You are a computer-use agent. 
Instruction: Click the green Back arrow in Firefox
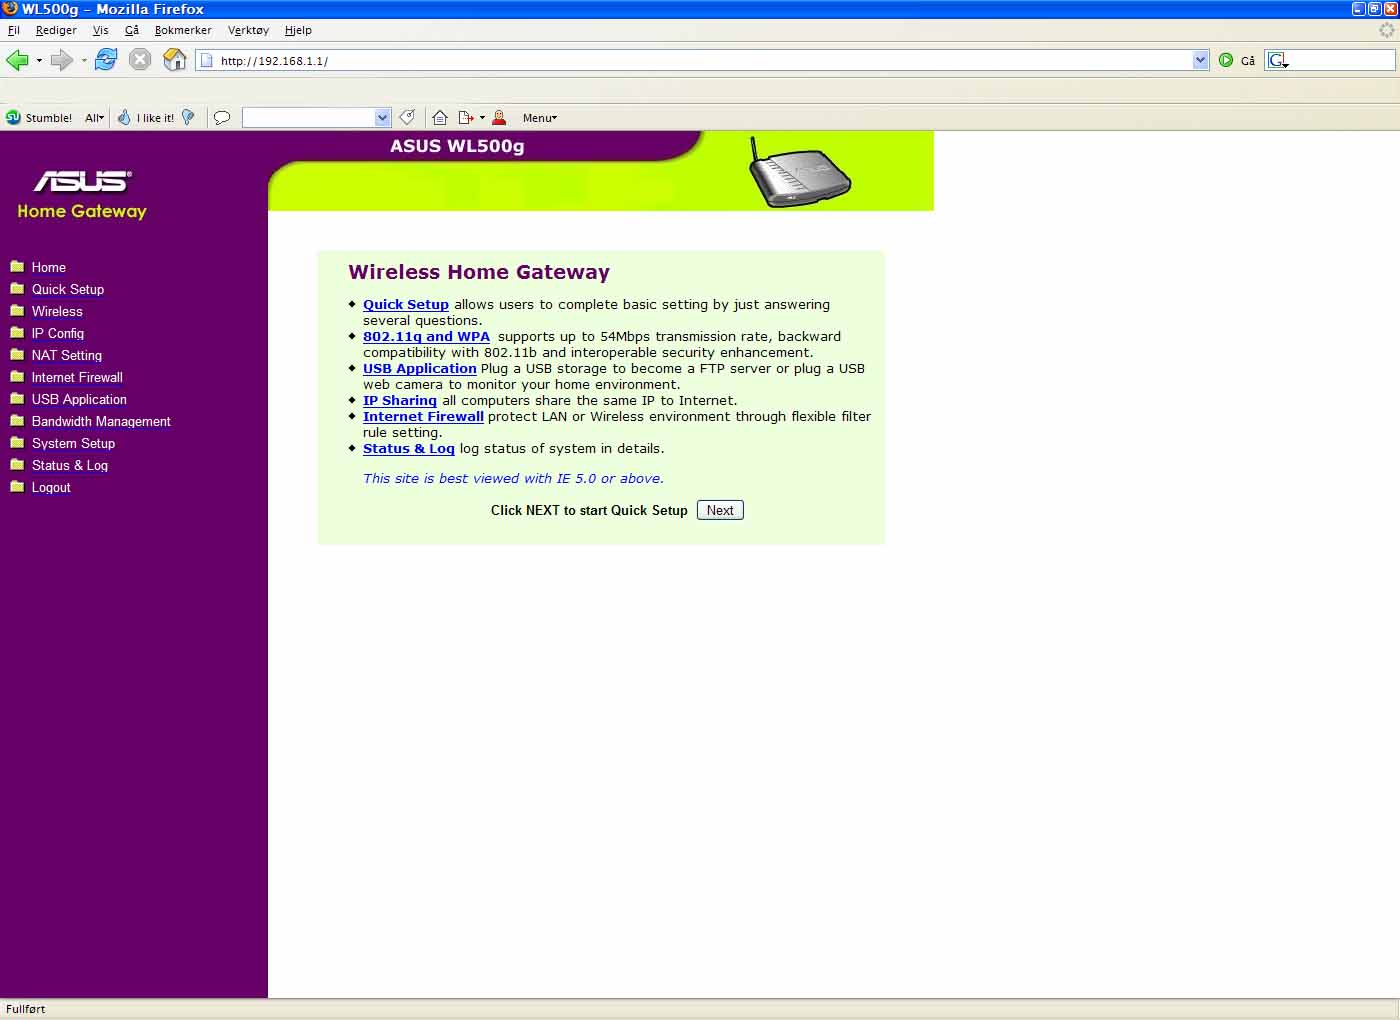(x=17, y=60)
